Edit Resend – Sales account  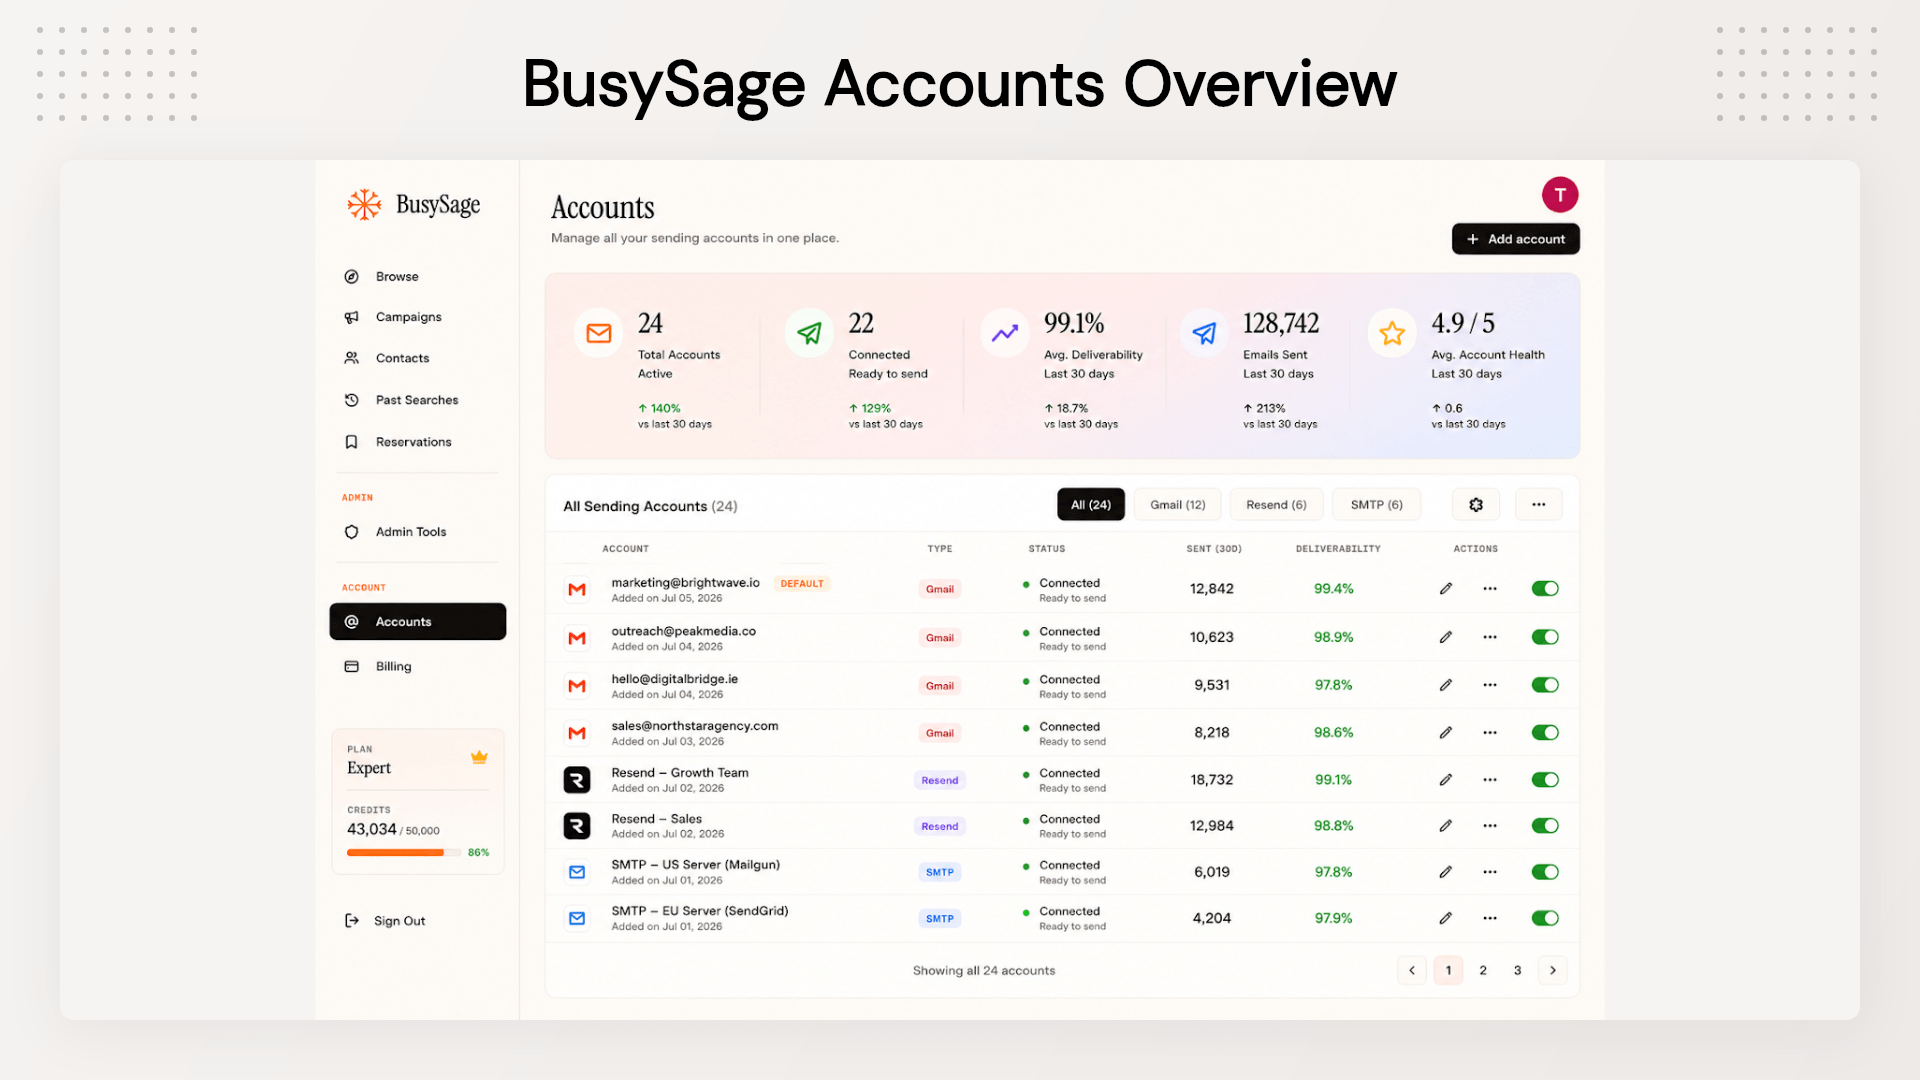tap(1446, 826)
